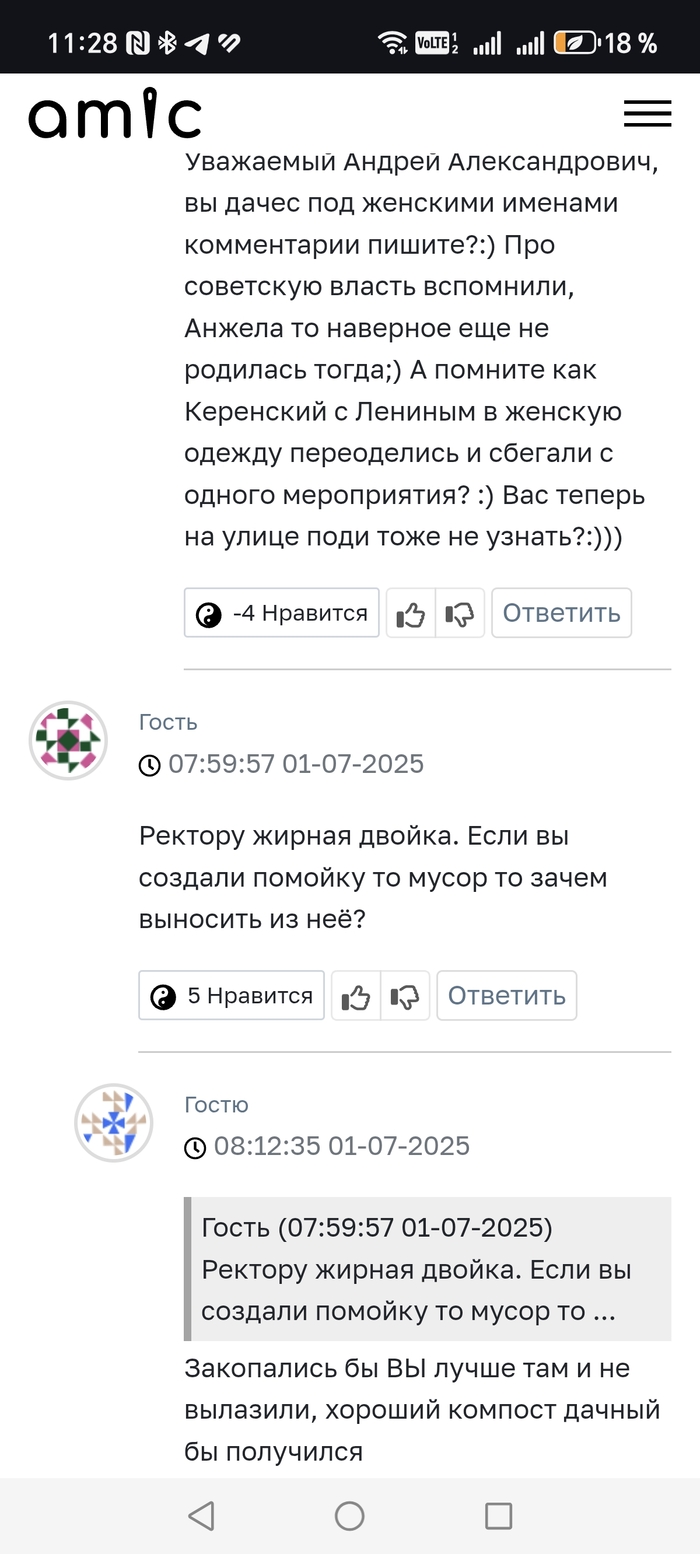This screenshot has height=1554, width=700.
Task: Tap the blue-beige 'Гостю' avatar
Action: click(114, 1122)
